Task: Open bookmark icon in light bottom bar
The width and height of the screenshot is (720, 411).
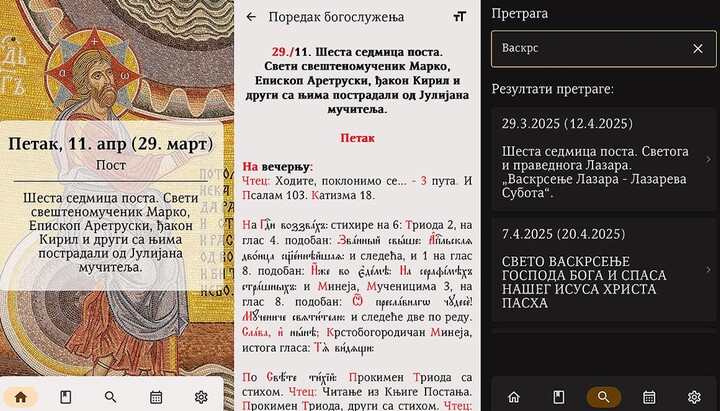Action: [66, 397]
